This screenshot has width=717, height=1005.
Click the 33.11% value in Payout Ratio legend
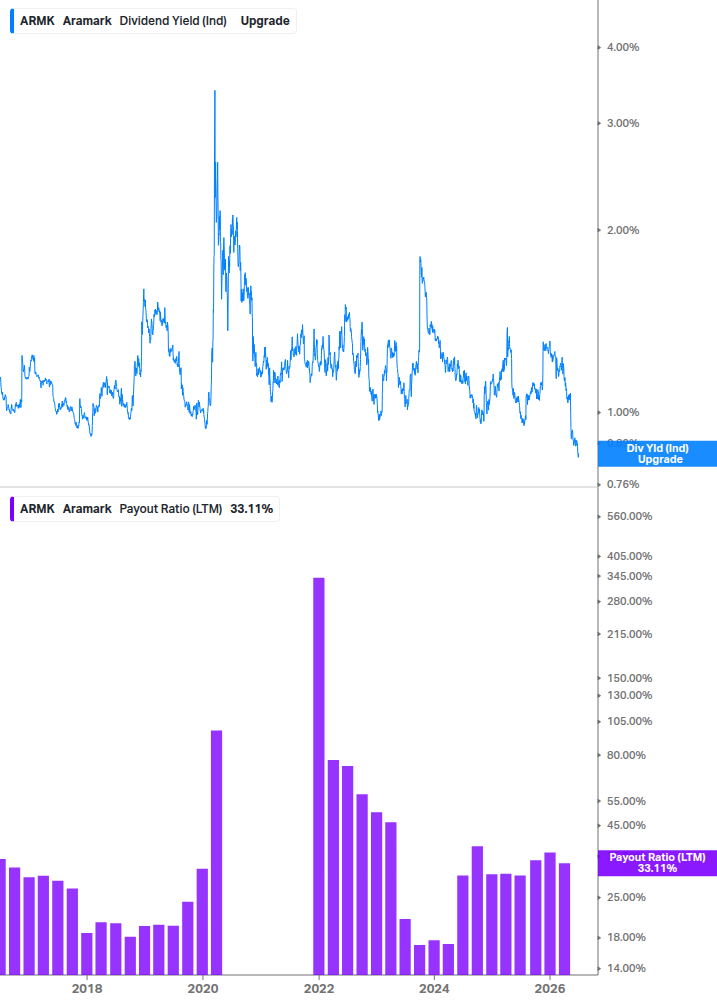pyautogui.click(x=252, y=509)
